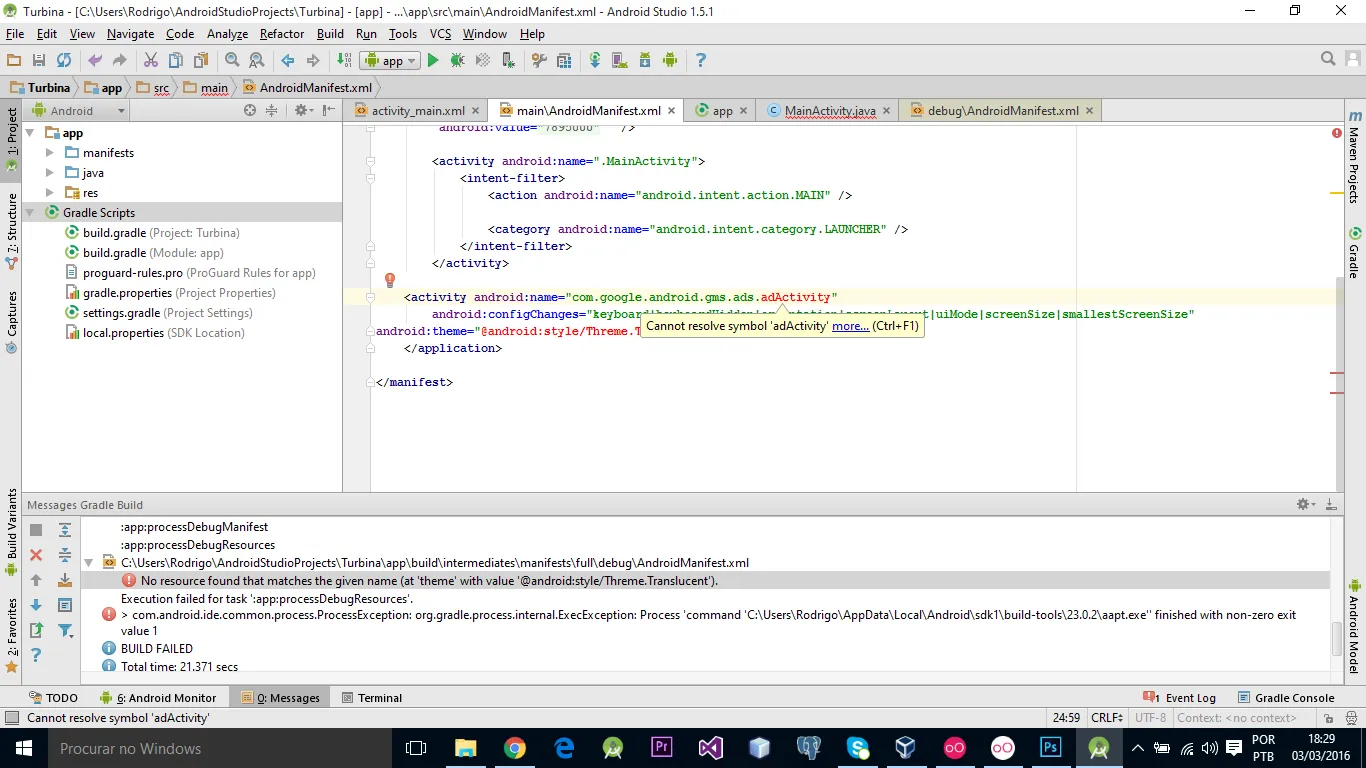
Task: Toggle the Maven Projects side panel
Action: click(x=1354, y=158)
